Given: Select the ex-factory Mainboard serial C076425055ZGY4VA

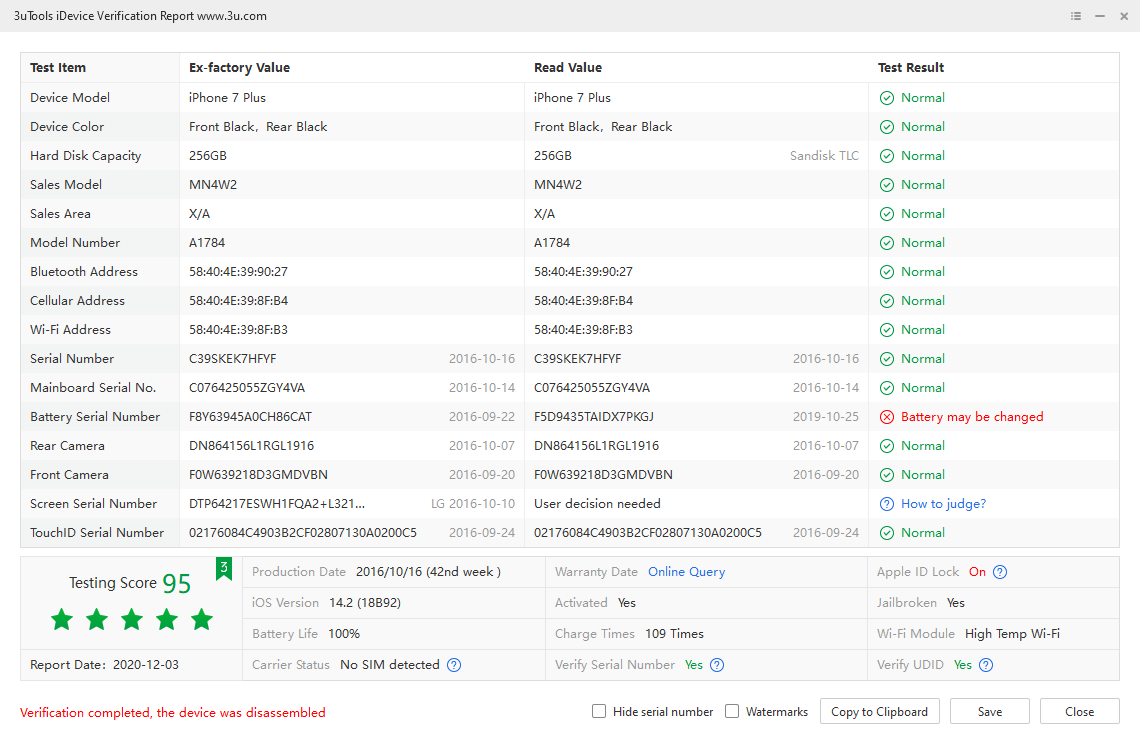Looking at the screenshot, I should (247, 388).
